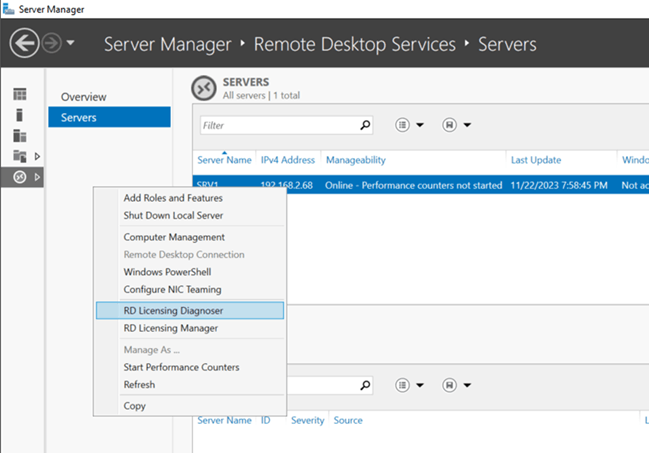Click the Forward navigation arrow button
The height and width of the screenshot is (453, 649).
(x=52, y=43)
